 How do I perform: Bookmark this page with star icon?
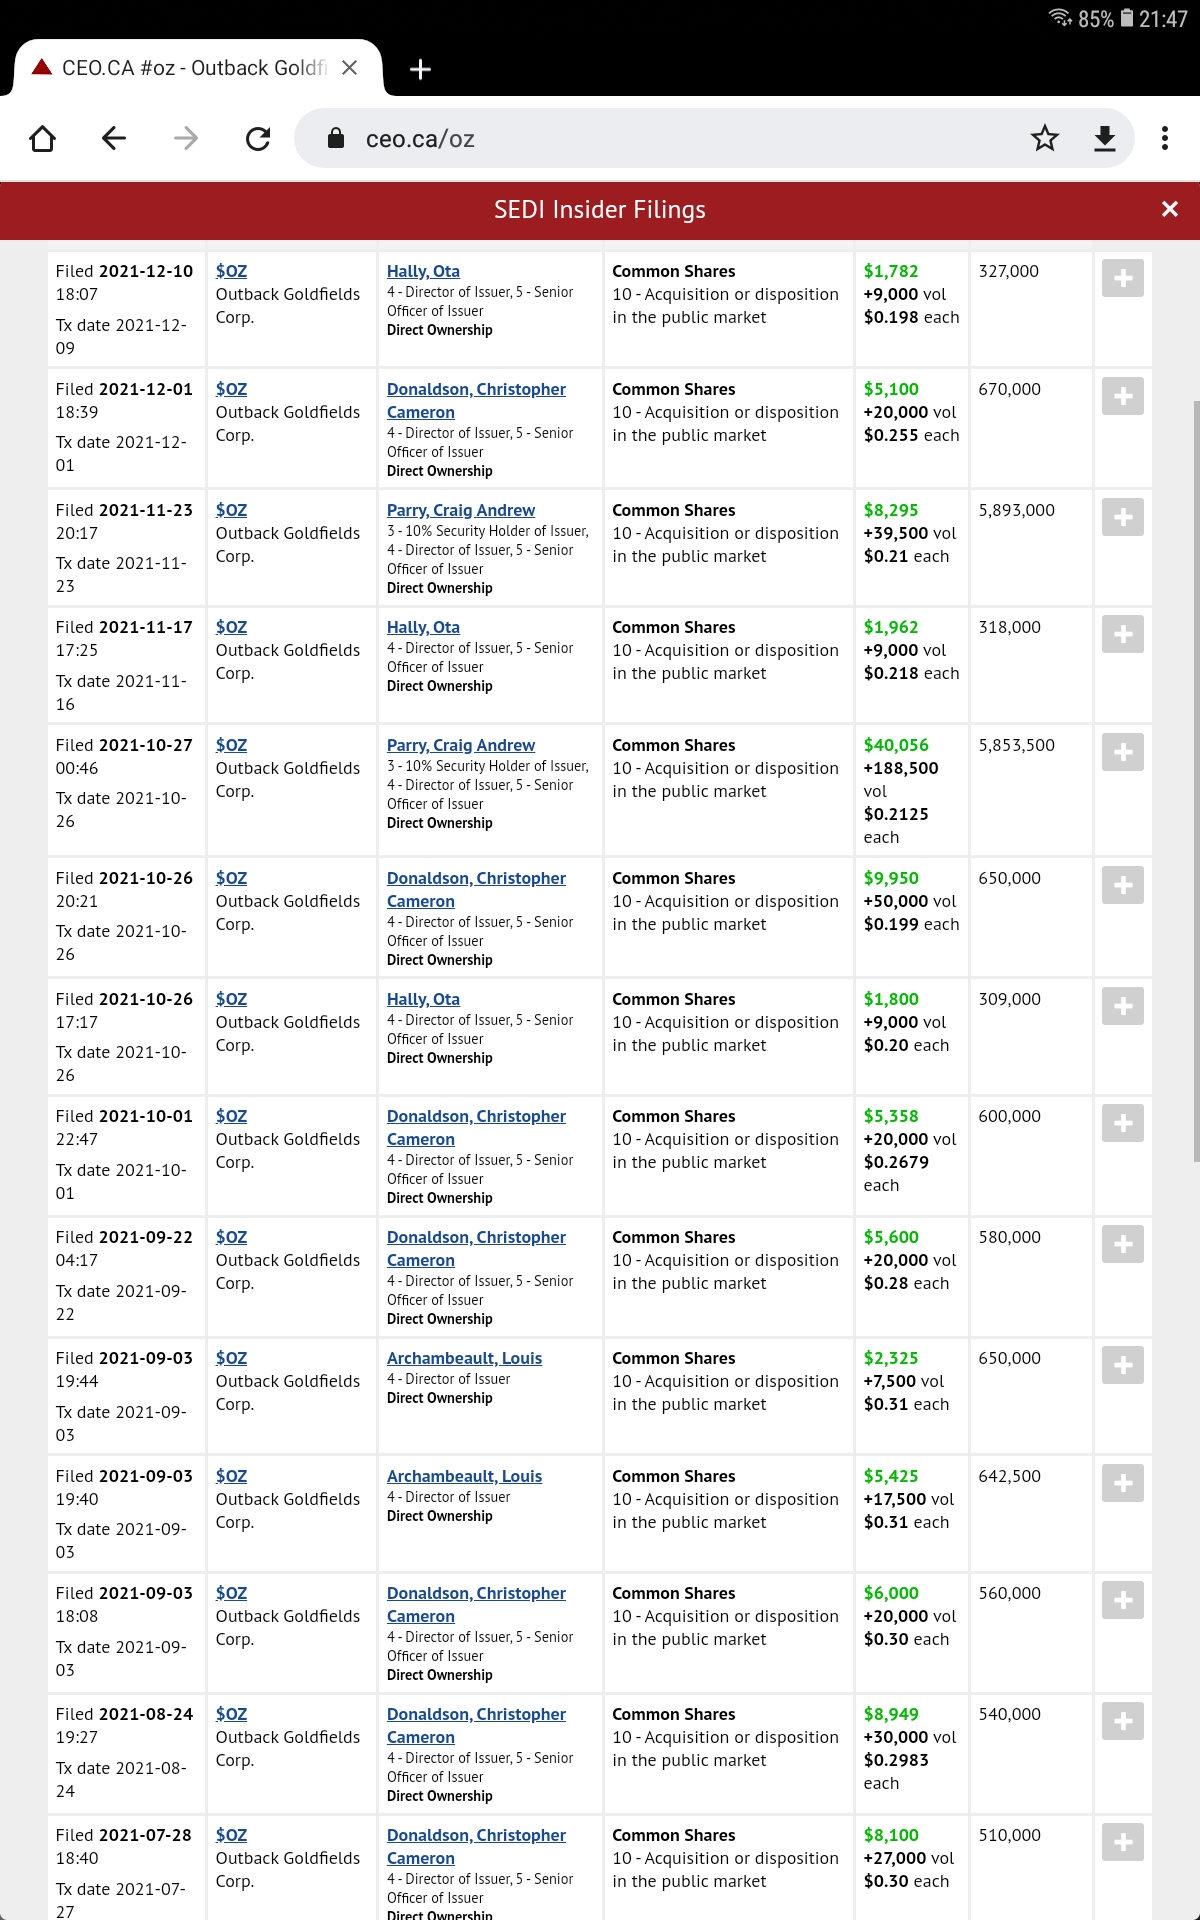pos(1045,138)
